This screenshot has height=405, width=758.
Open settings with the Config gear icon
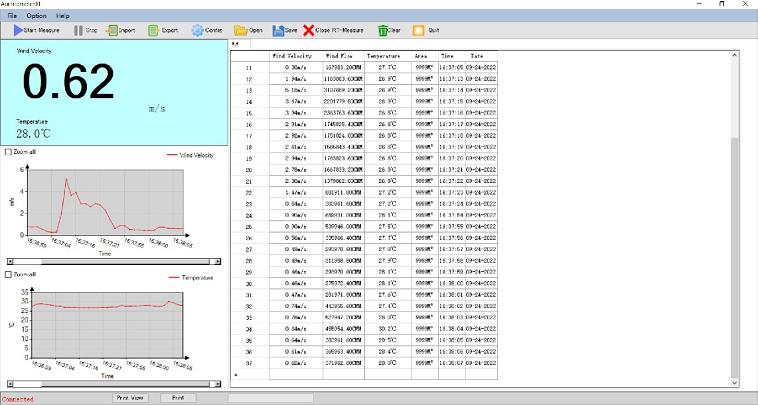pyautogui.click(x=197, y=31)
